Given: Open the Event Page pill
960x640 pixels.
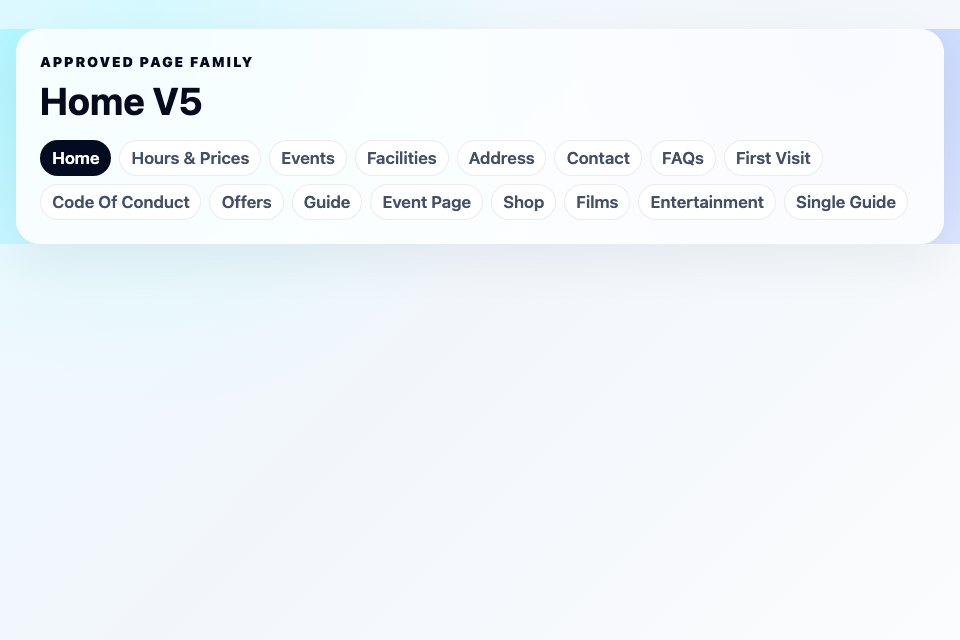Looking at the screenshot, I should pyautogui.click(x=426, y=202).
